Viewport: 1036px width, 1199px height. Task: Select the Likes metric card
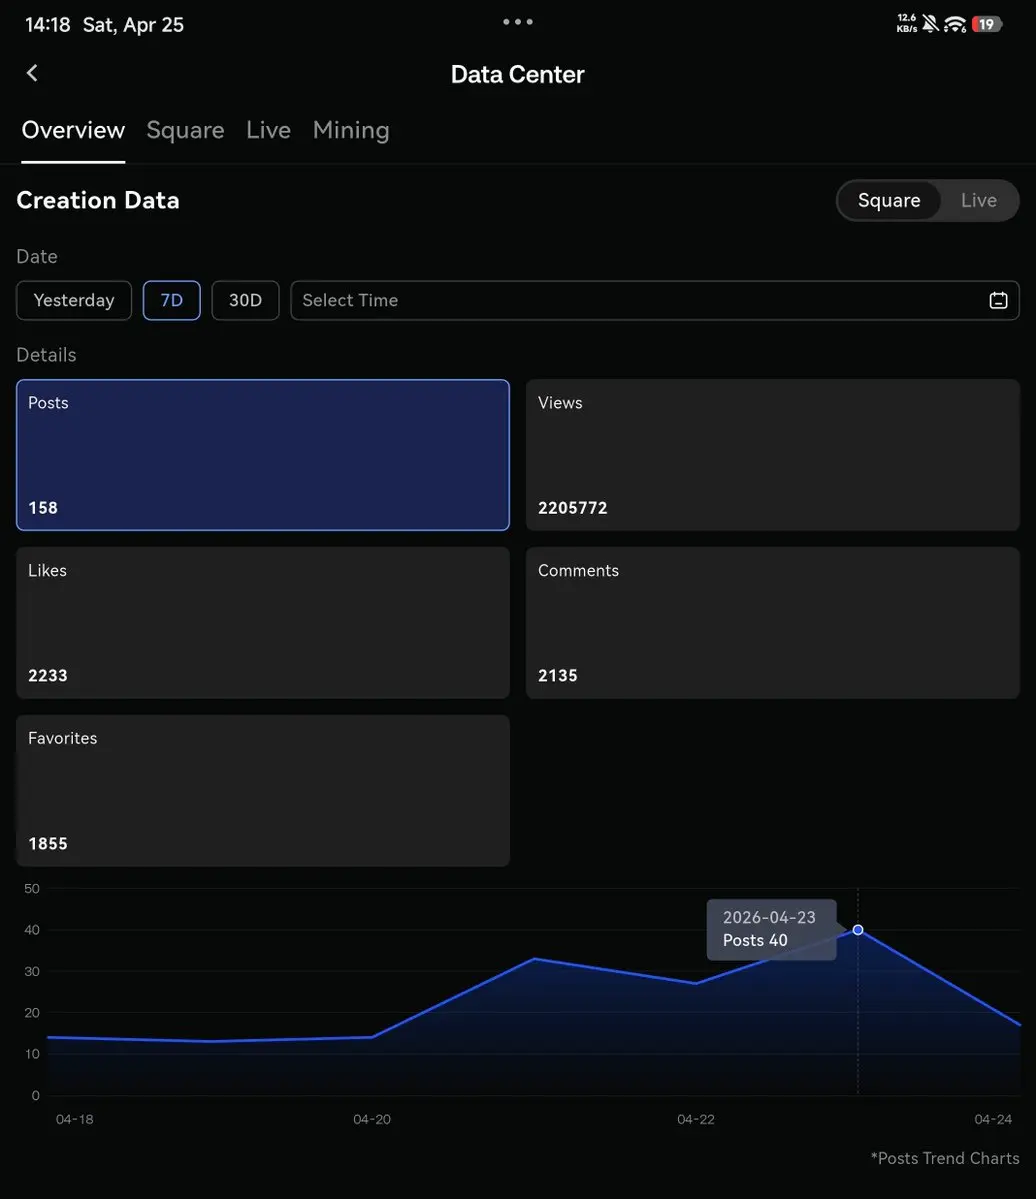tap(262, 622)
